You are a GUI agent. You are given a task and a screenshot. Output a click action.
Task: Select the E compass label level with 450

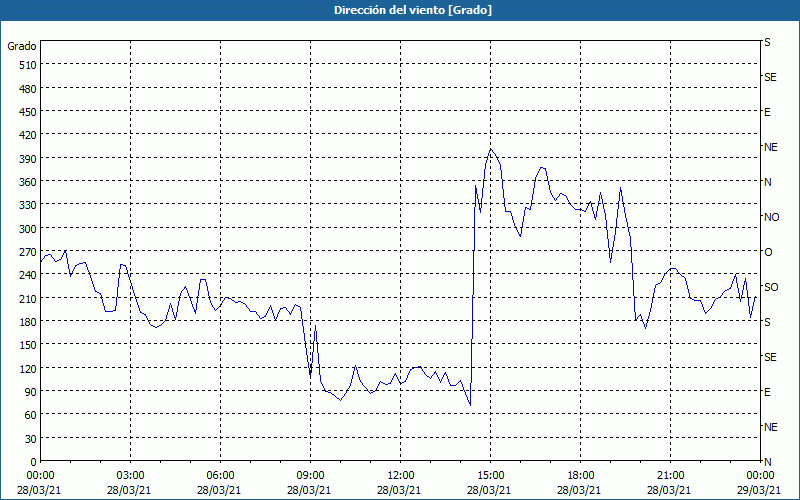767,112
